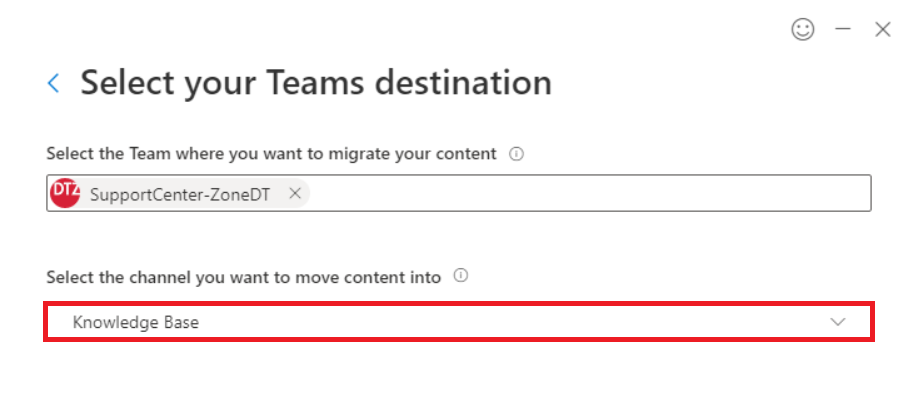Viewport: 913px width, 413px height.
Task: Remove the SupportCenter-ZoneDT team chip
Action: 295,193
